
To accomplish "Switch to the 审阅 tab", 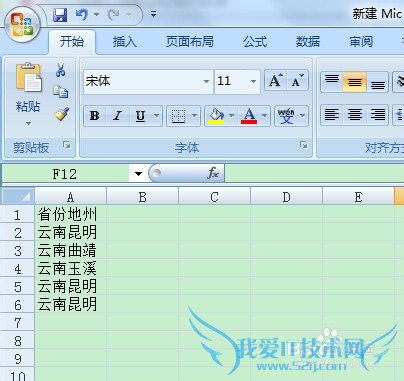I will [361, 42].
